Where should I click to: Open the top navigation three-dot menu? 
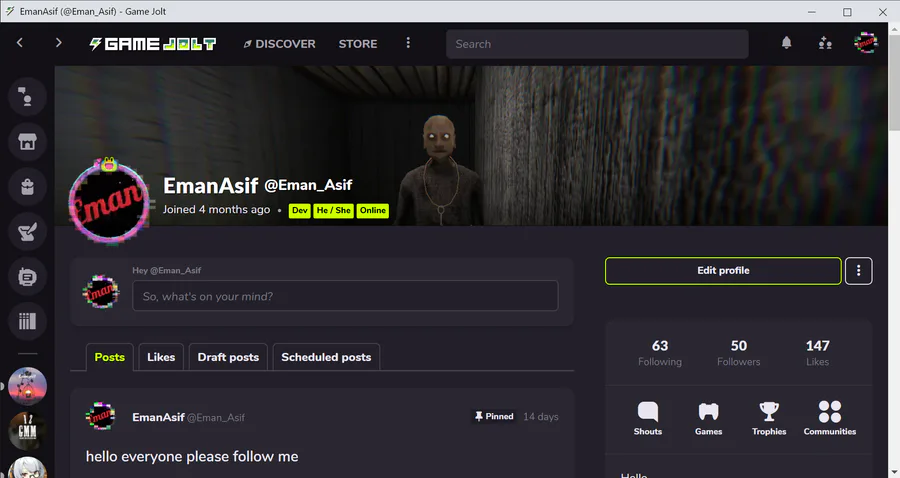408,43
